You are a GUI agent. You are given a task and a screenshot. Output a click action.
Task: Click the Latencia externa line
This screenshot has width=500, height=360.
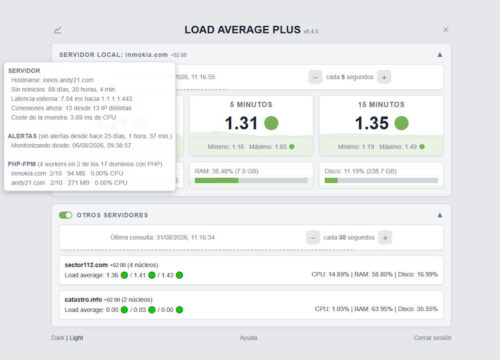(x=72, y=99)
